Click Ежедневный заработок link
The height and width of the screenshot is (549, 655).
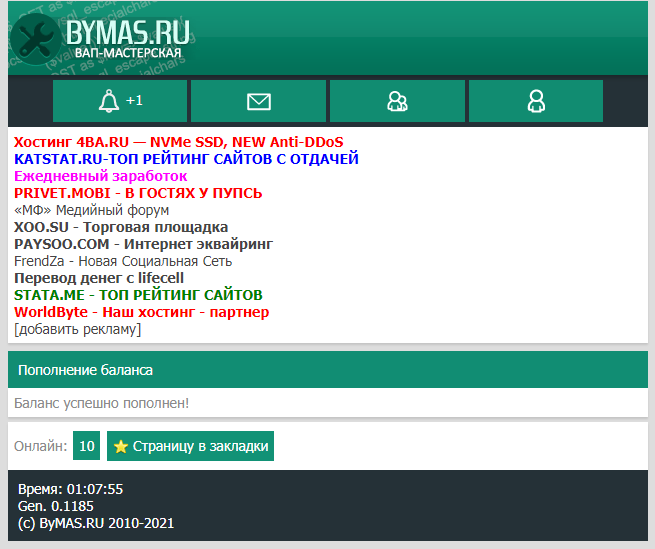(x=100, y=176)
